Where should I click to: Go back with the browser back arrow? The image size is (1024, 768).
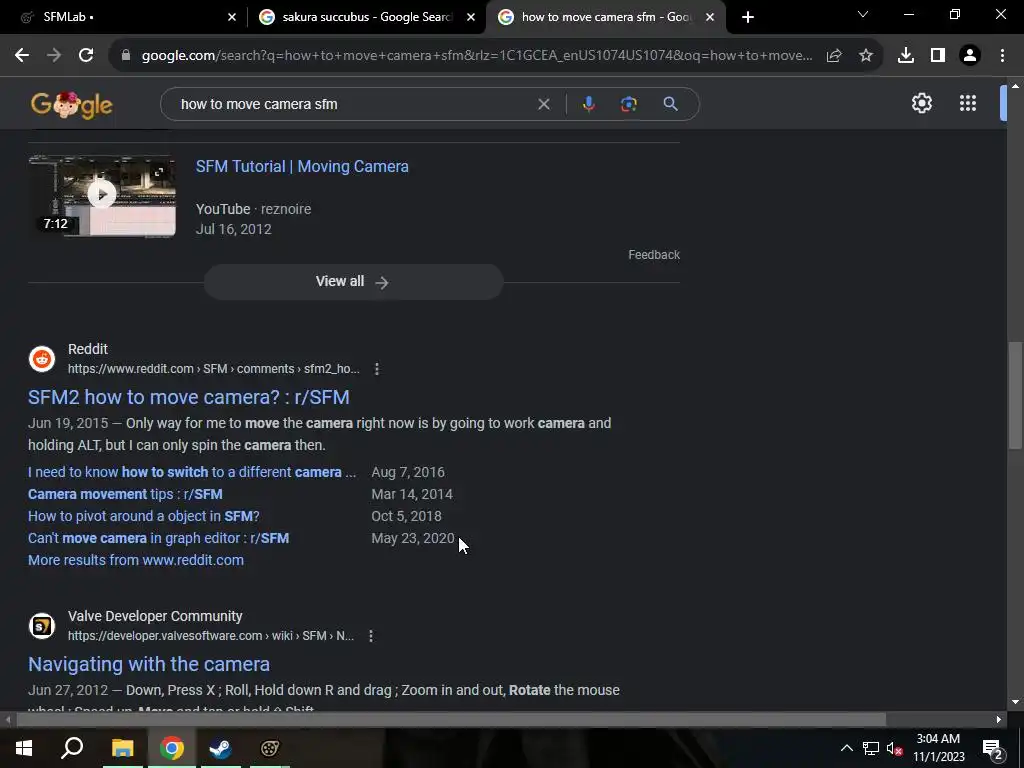[22, 56]
